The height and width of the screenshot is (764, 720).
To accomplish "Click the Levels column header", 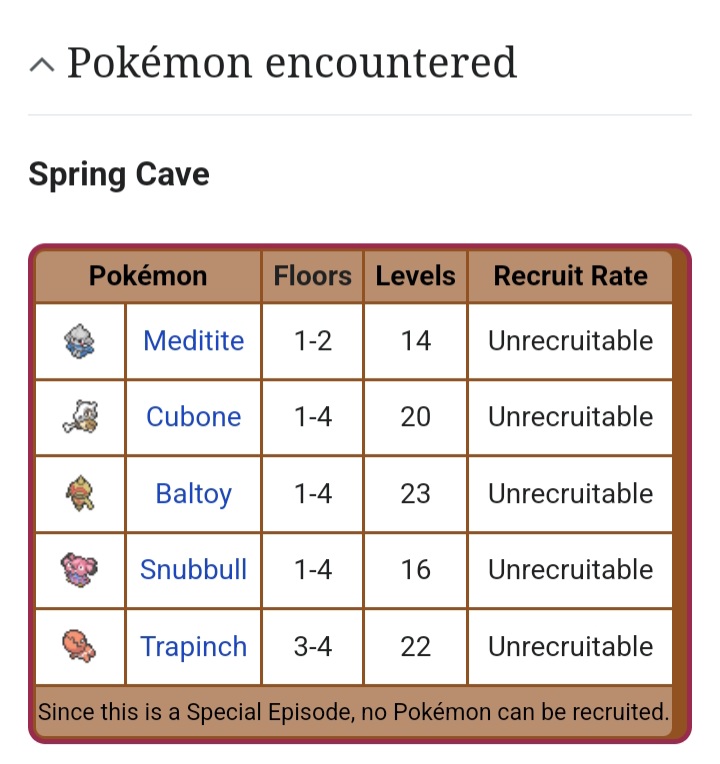I will point(415,276).
